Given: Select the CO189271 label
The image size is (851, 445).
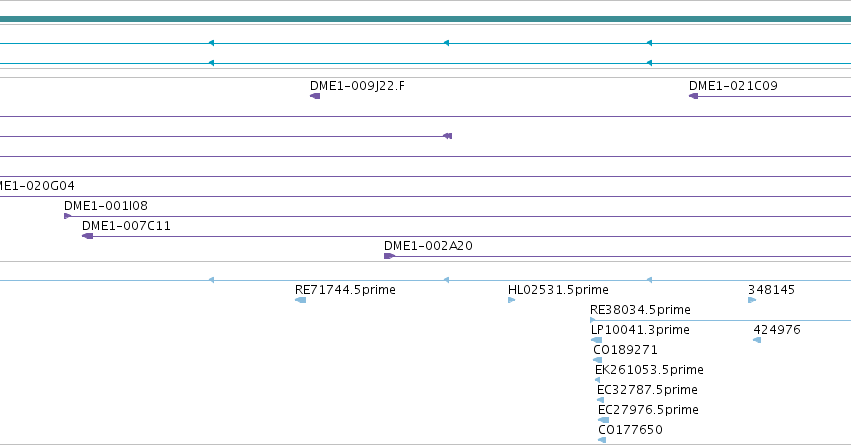Looking at the screenshot, I should (625, 350).
